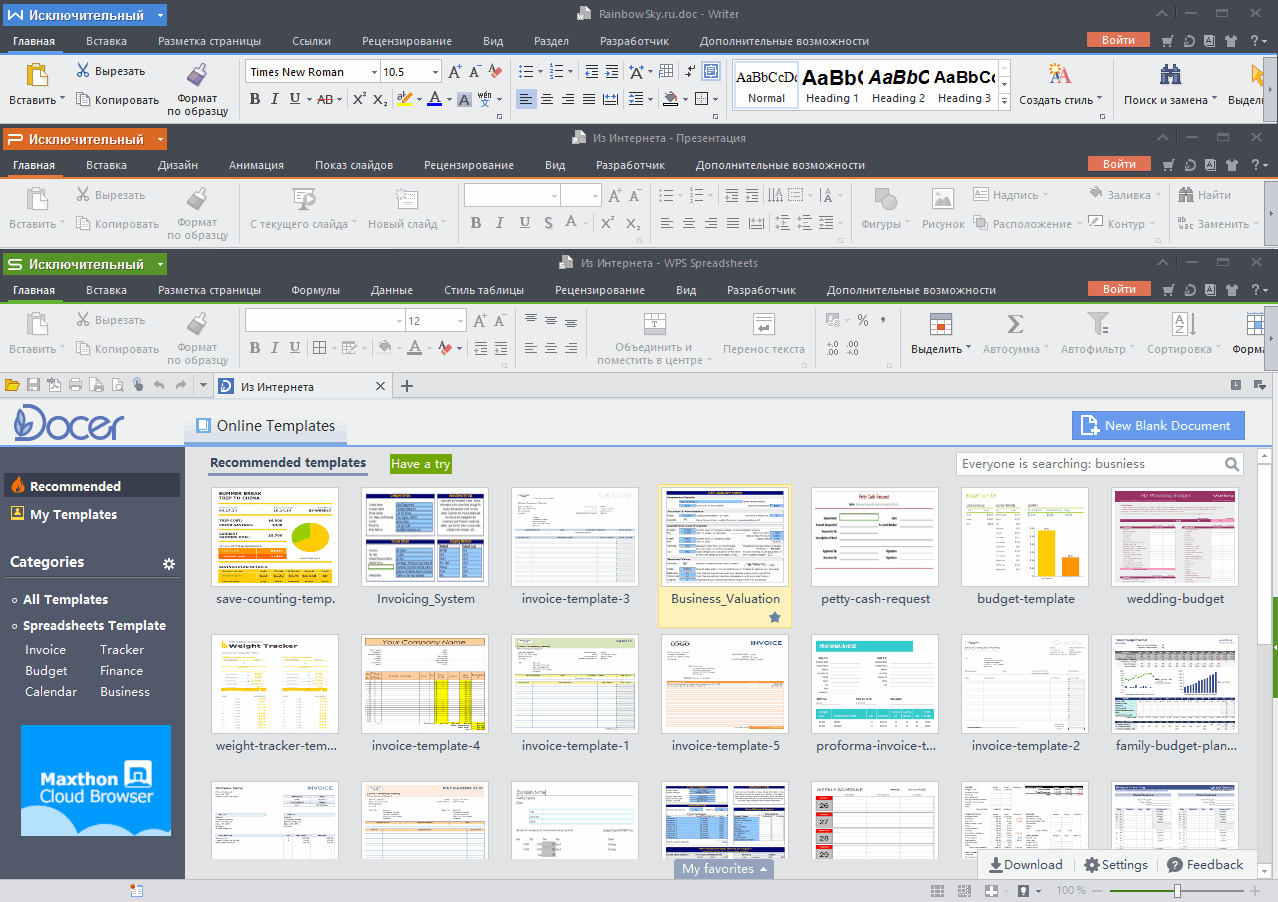
Task: Click Новый слайд in the Presentation ribbon
Action: pyautogui.click(x=405, y=210)
